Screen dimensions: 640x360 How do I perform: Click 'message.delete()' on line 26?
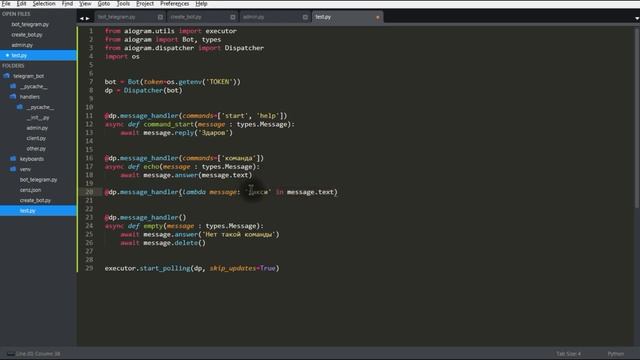[175, 243]
